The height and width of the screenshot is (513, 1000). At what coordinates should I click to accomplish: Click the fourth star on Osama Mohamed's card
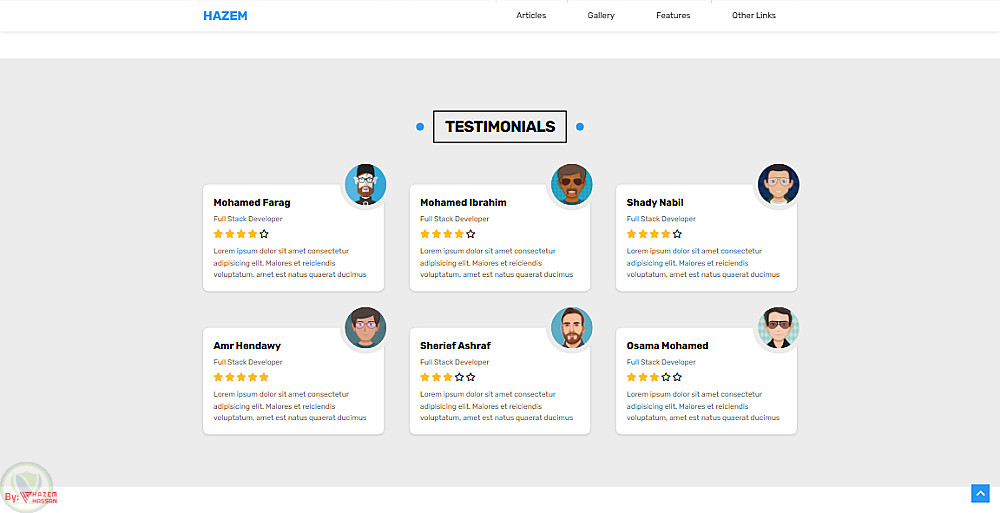(666, 377)
